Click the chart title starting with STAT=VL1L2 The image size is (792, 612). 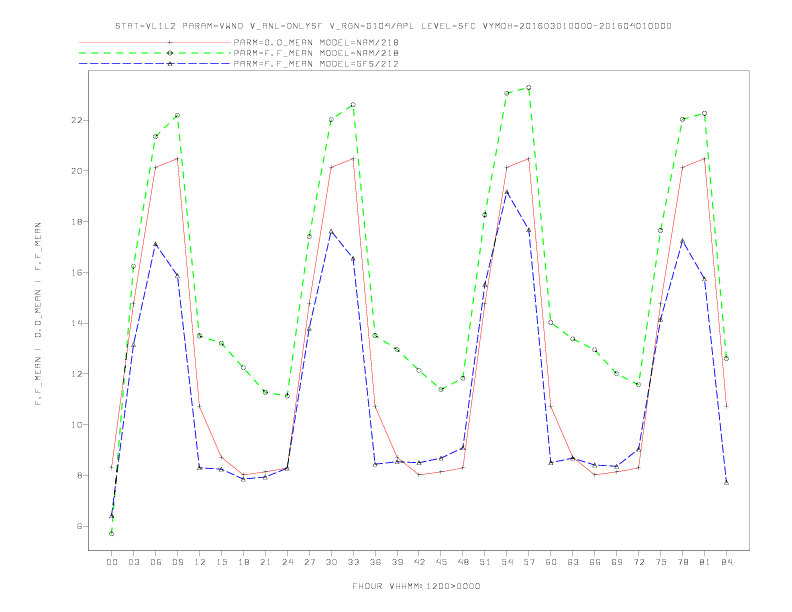[393, 26]
